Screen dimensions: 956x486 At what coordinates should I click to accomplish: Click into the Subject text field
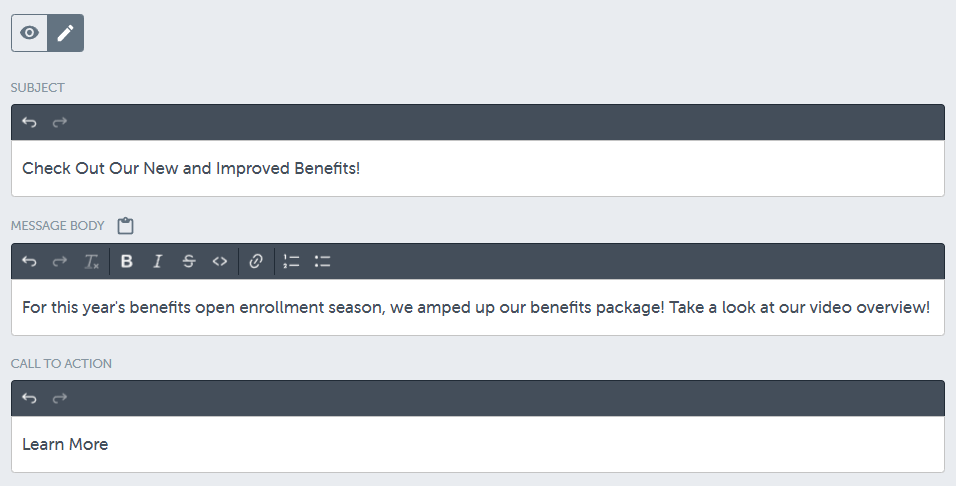pos(478,168)
